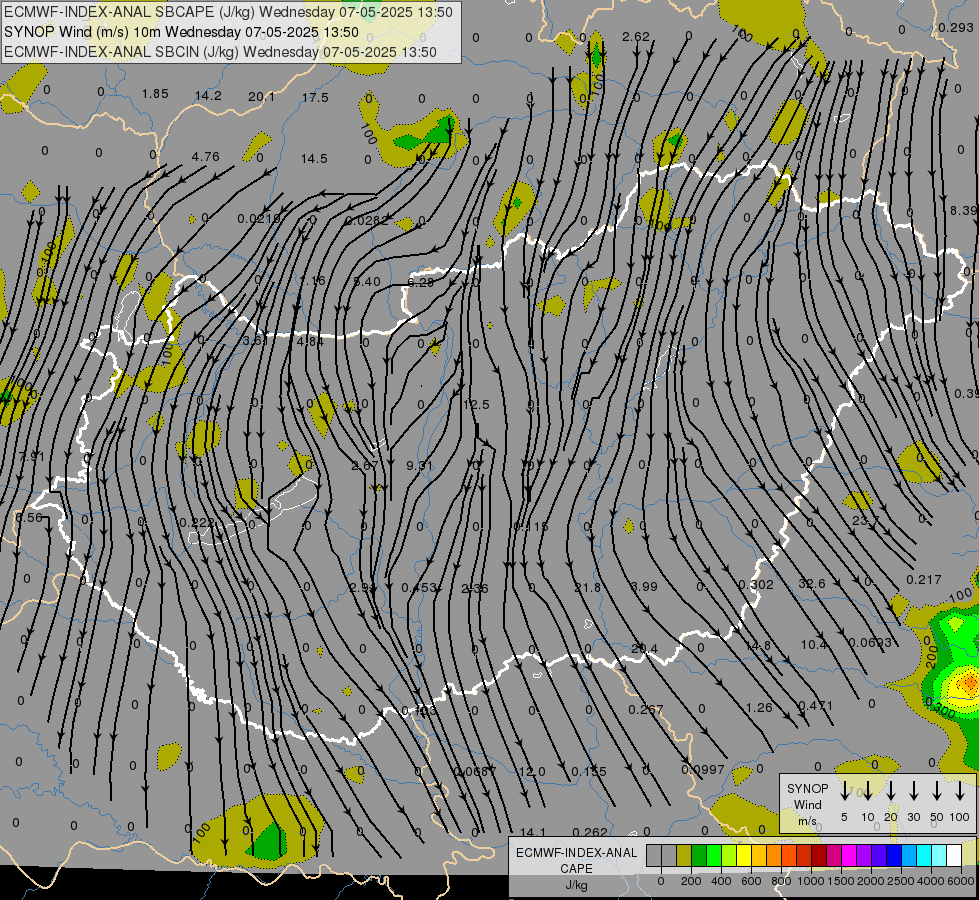Click the 0.217 map value
This screenshot has width=979, height=900.
tap(923, 580)
